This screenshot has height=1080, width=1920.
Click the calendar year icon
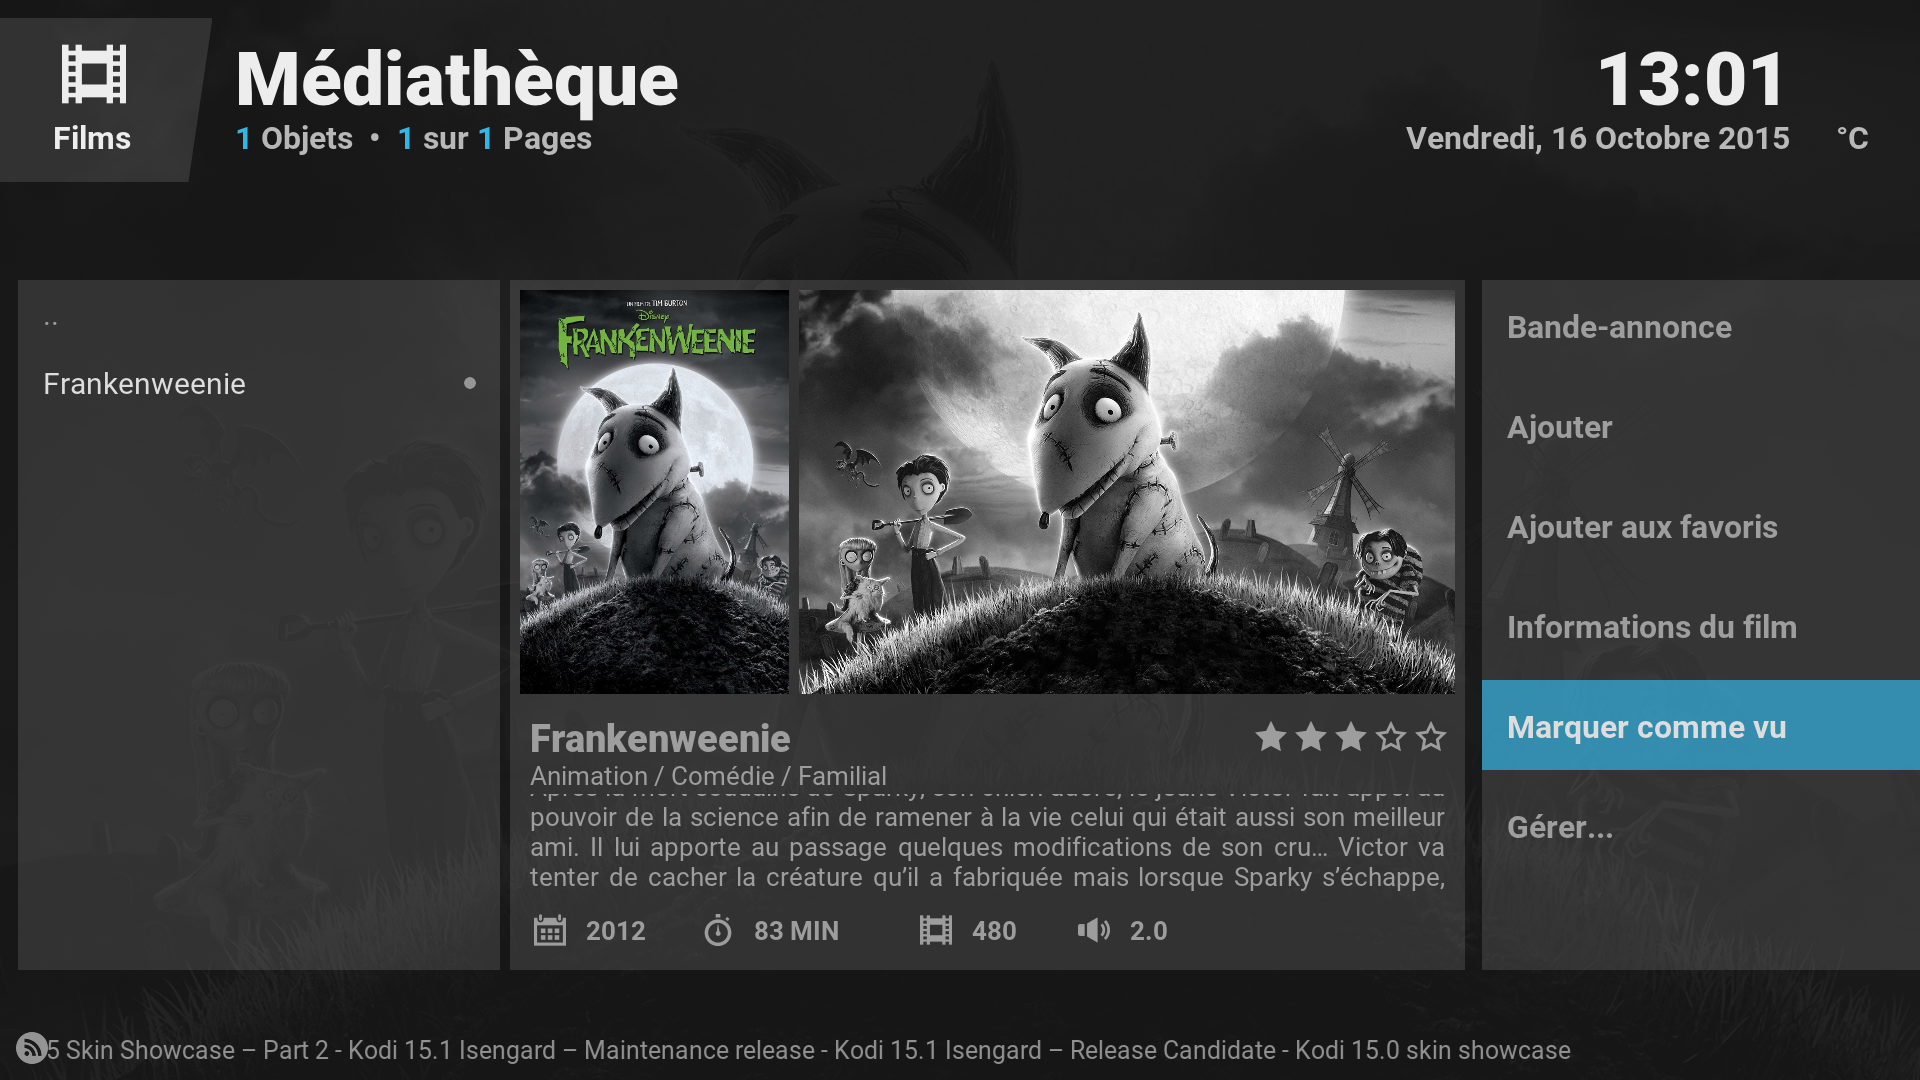tap(550, 931)
